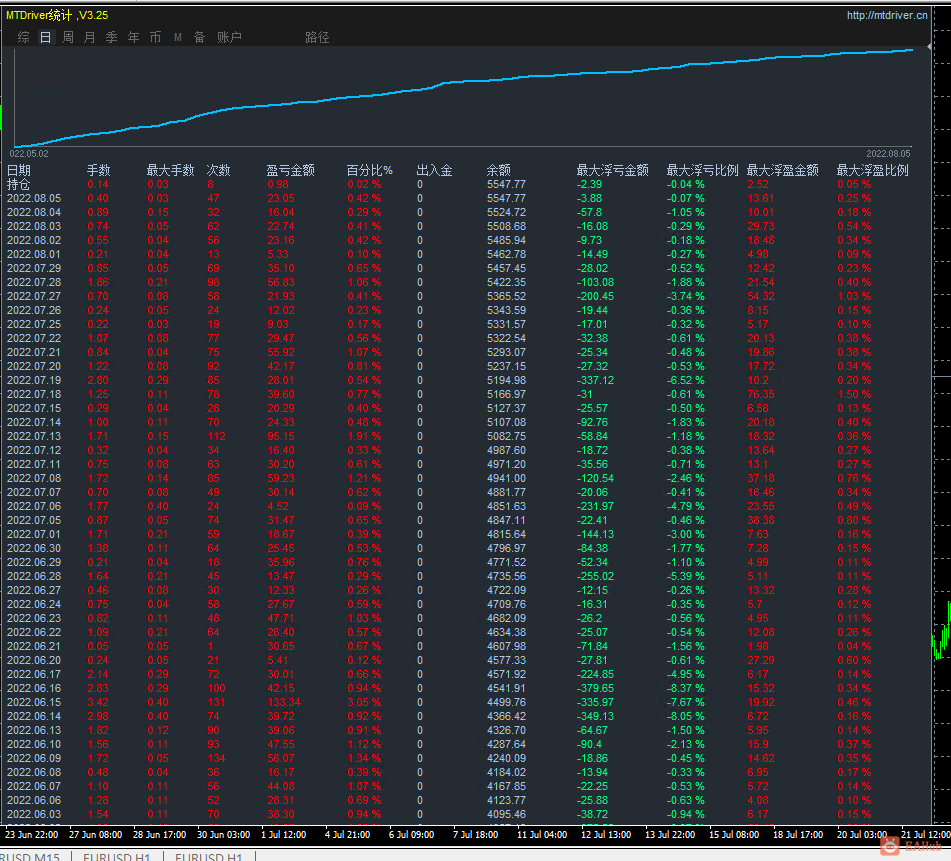The height and width of the screenshot is (861, 951).
Task: Click the 最大浮亏比例 column header
Action: pos(702,170)
